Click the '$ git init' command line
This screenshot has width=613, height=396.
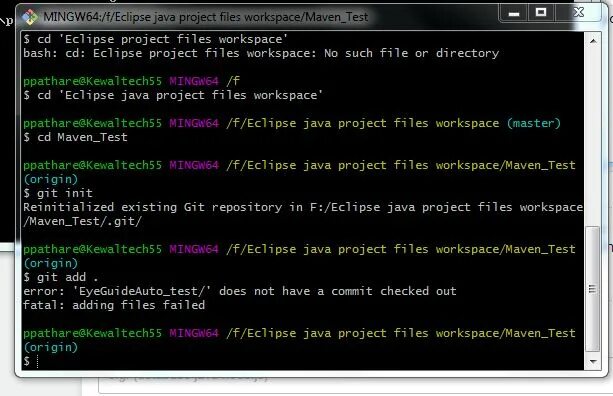click(x=58, y=193)
